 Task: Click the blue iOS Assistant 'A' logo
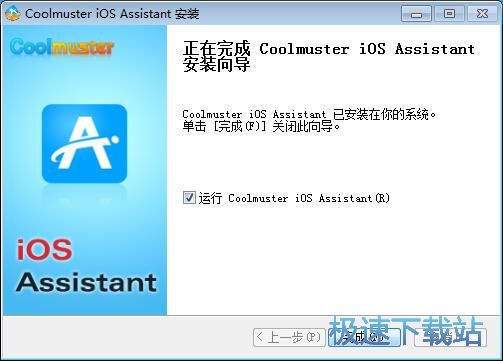(84, 144)
